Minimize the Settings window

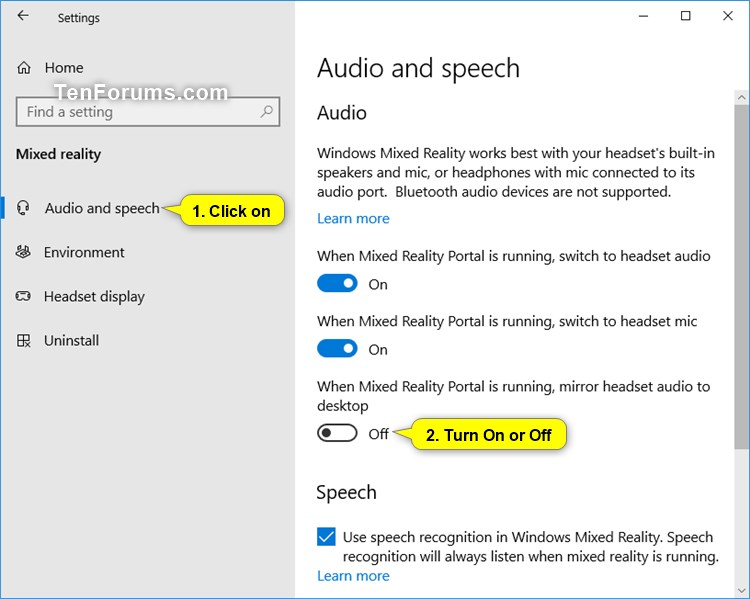click(644, 16)
